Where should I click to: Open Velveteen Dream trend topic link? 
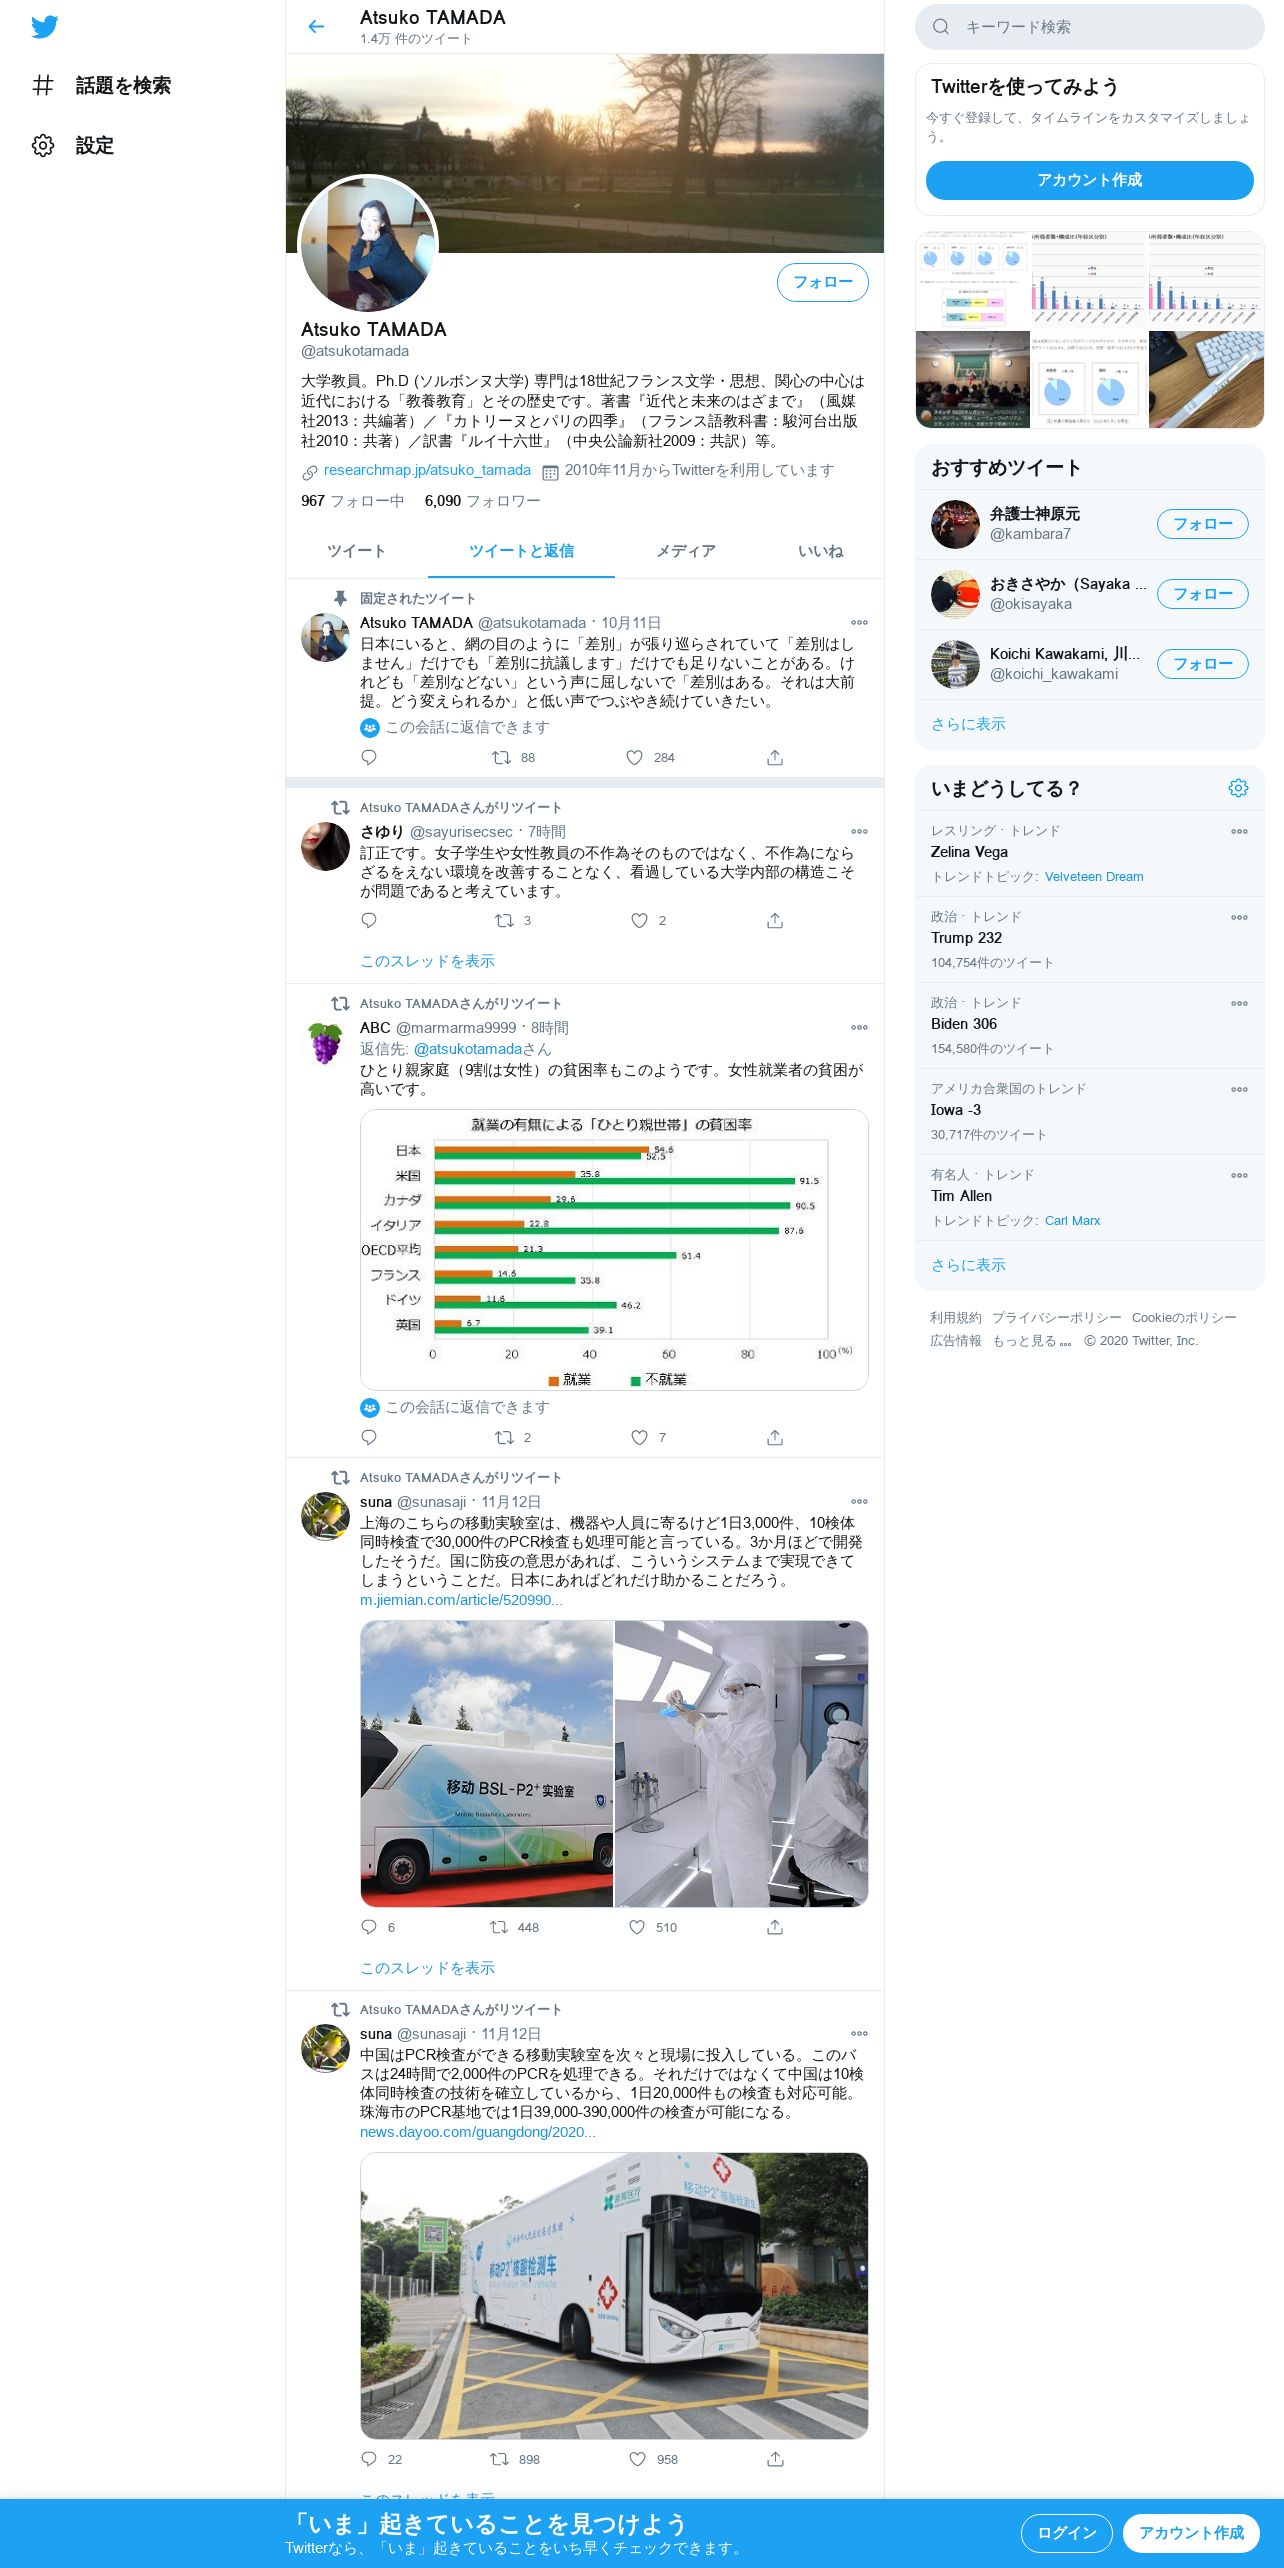(x=1094, y=877)
